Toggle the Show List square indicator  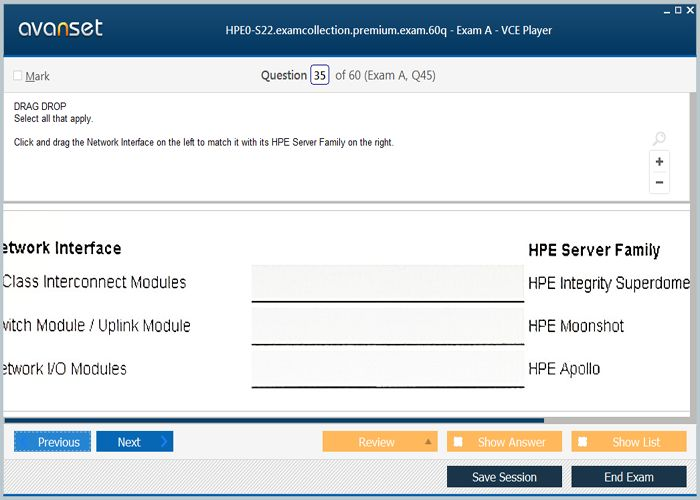pos(582,442)
